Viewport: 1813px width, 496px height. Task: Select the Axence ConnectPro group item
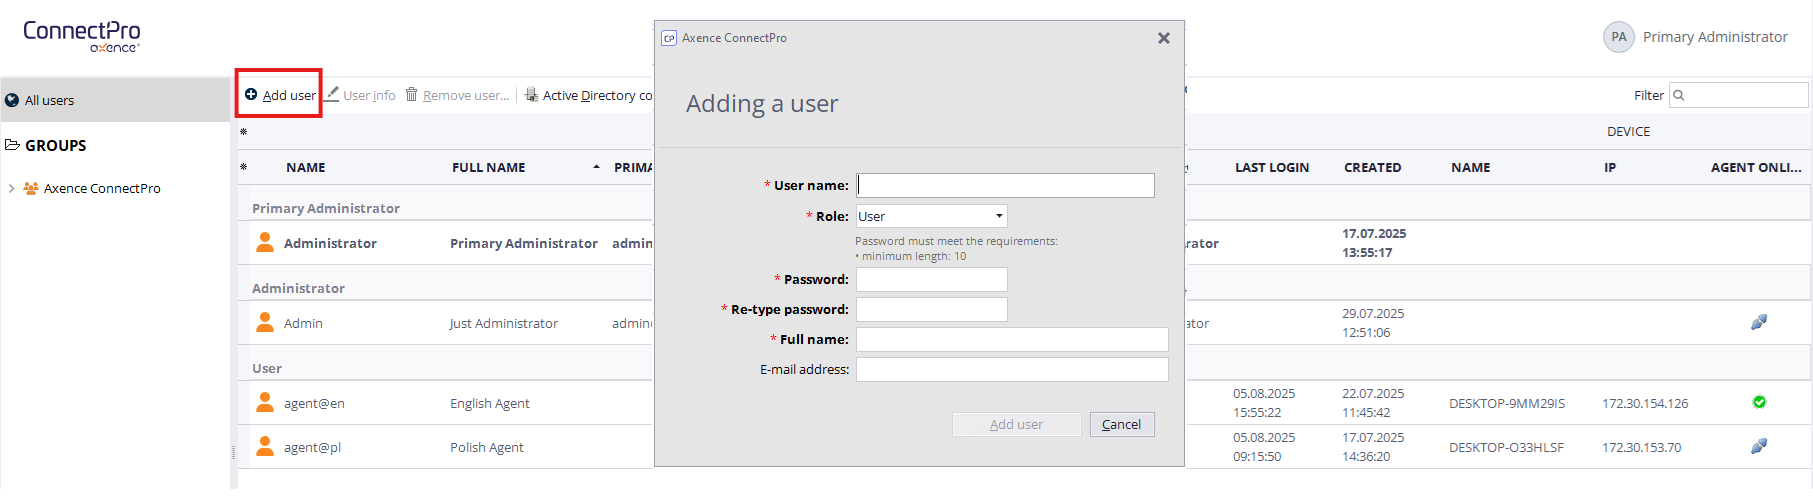[101, 188]
